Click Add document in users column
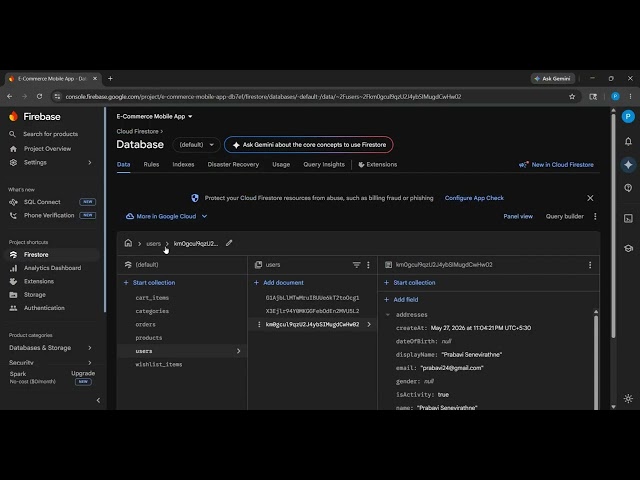The image size is (640, 480). coord(279,282)
